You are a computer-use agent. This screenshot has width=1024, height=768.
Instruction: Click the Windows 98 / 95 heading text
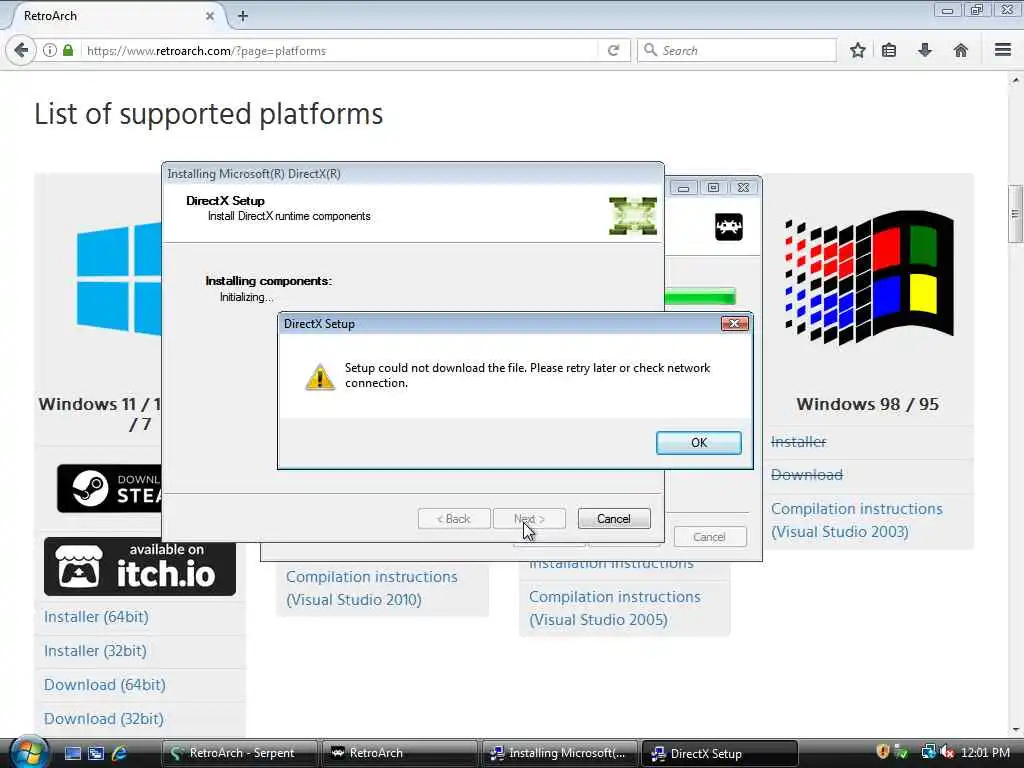867,404
